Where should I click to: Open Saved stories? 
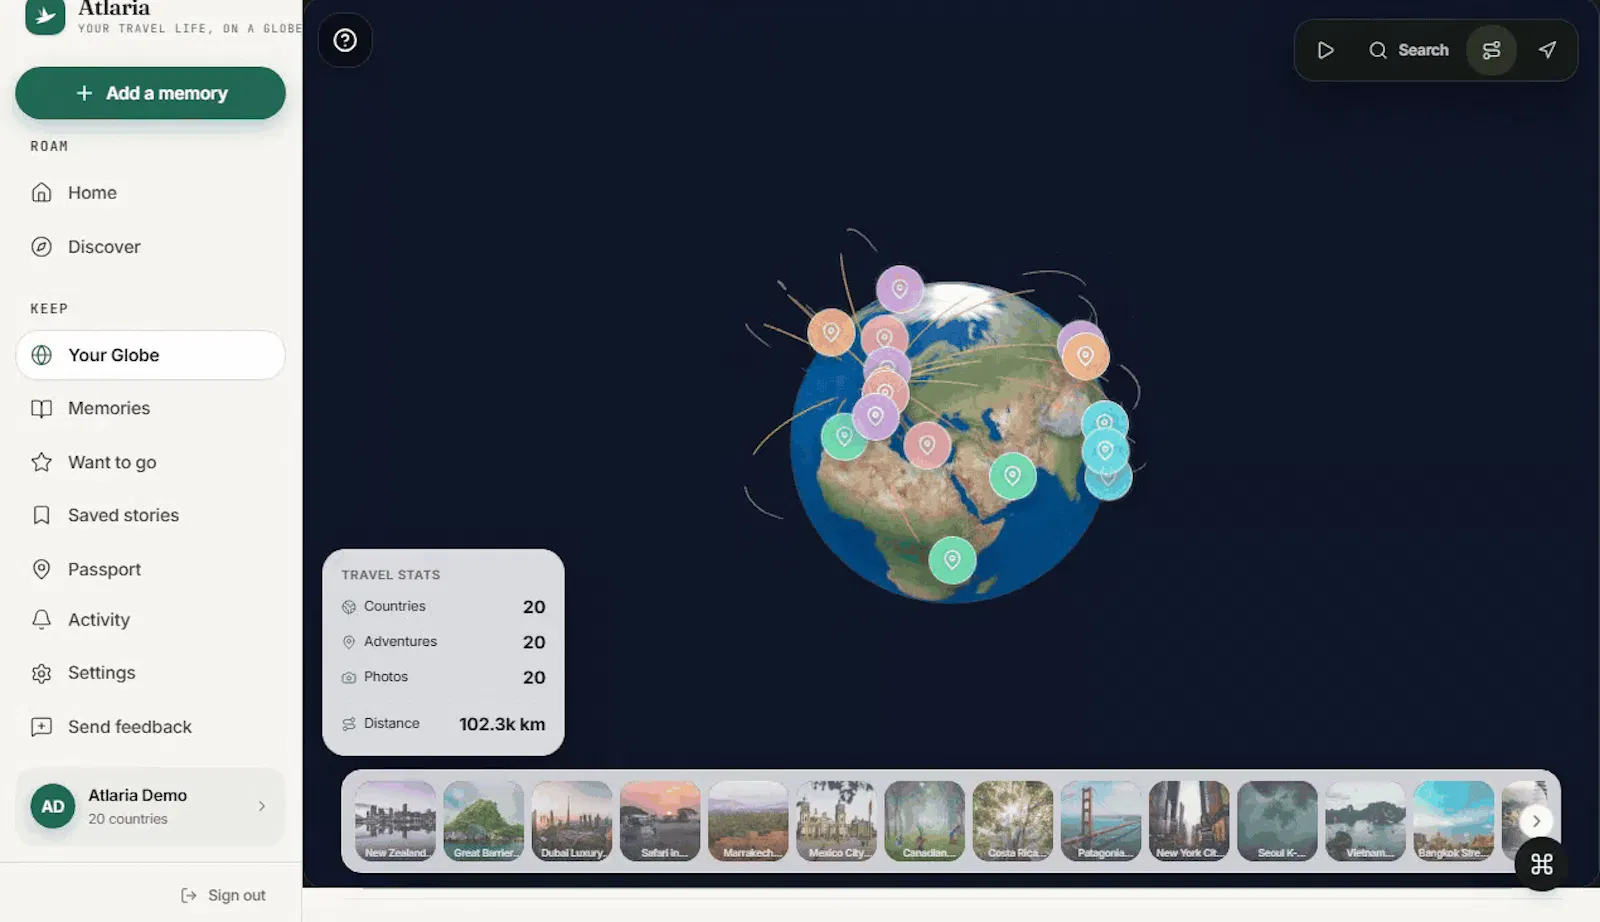point(150,515)
